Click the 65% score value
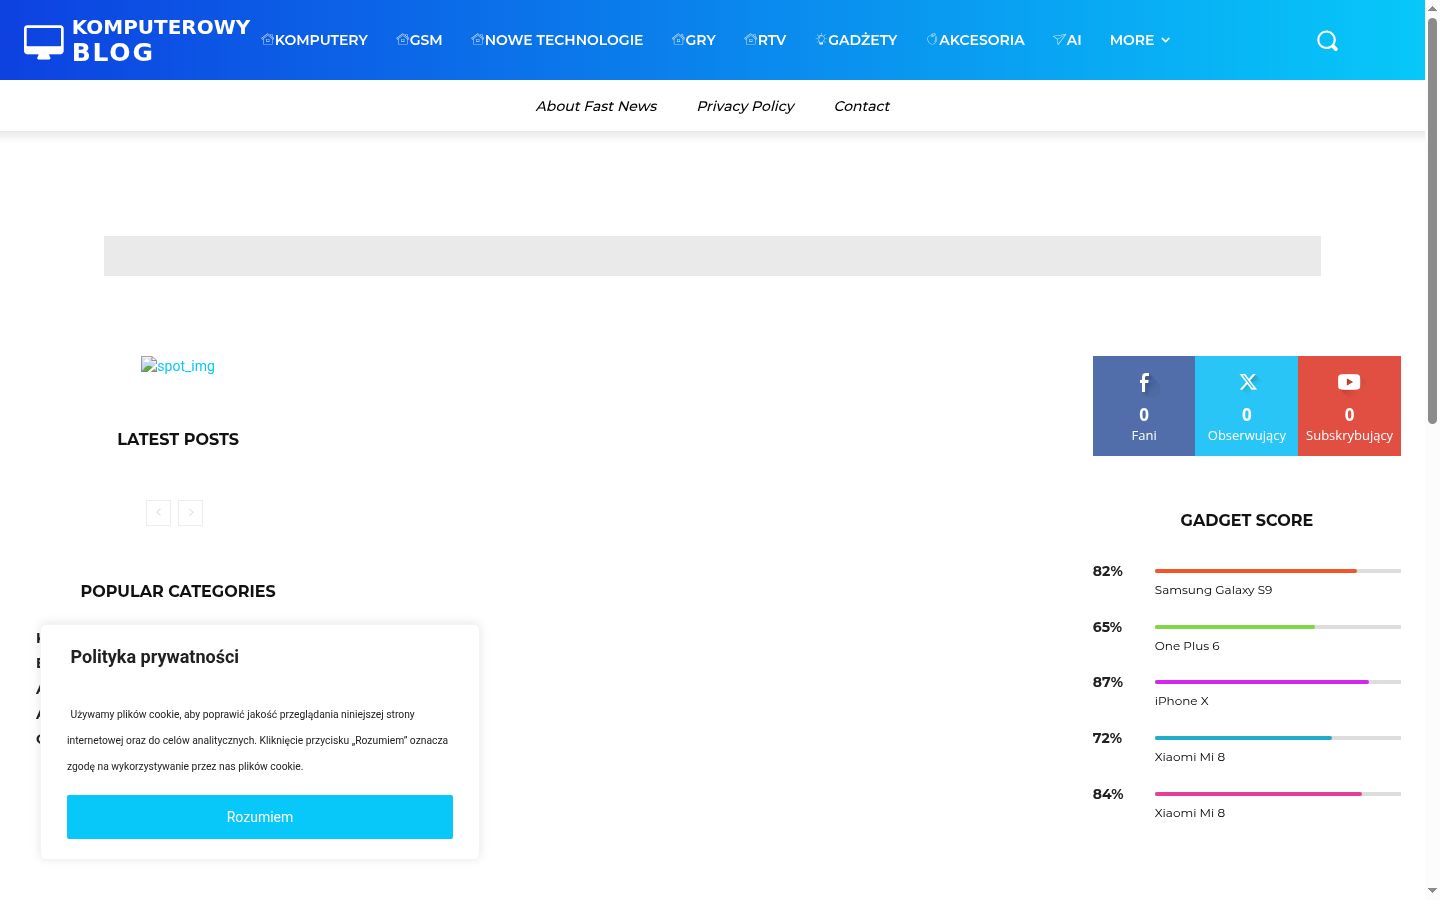The height and width of the screenshot is (900, 1440). coord(1108,627)
